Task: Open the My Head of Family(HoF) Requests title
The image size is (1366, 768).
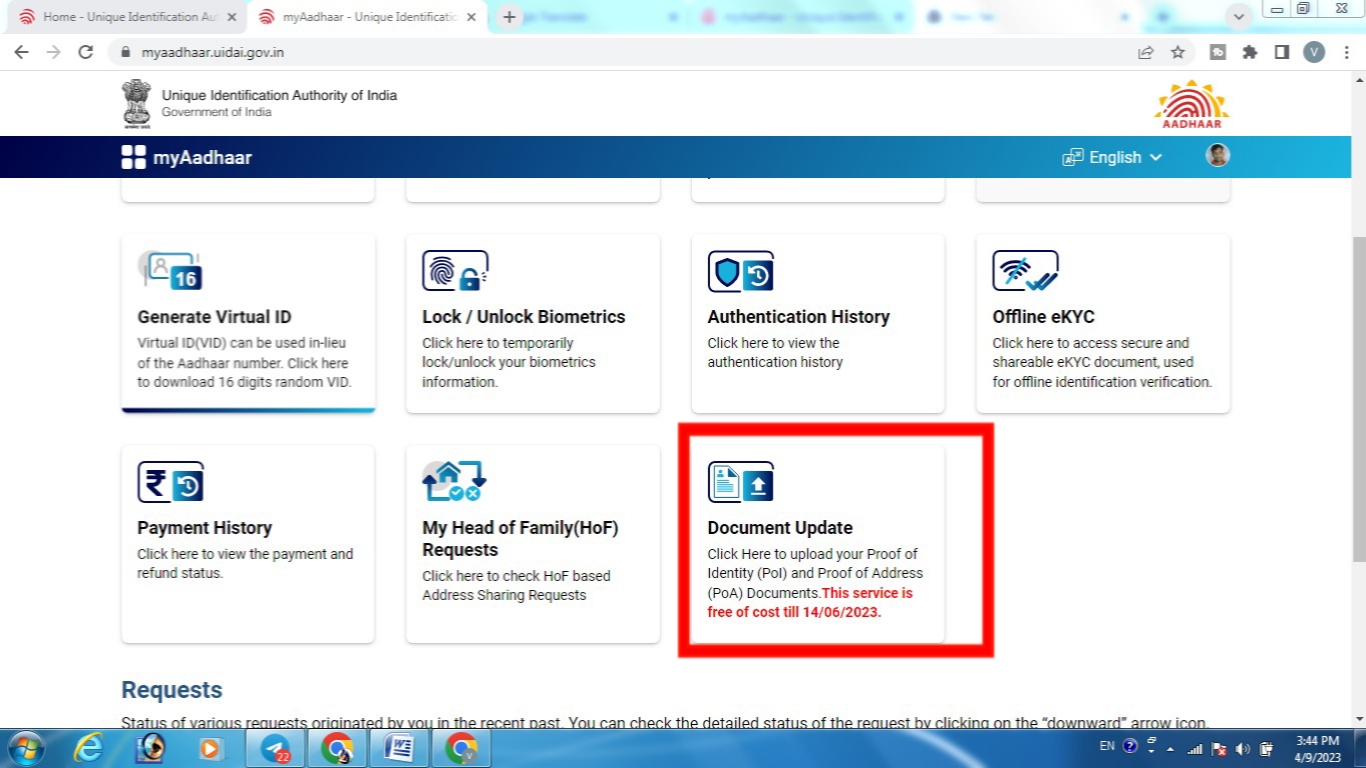Action: [x=520, y=539]
